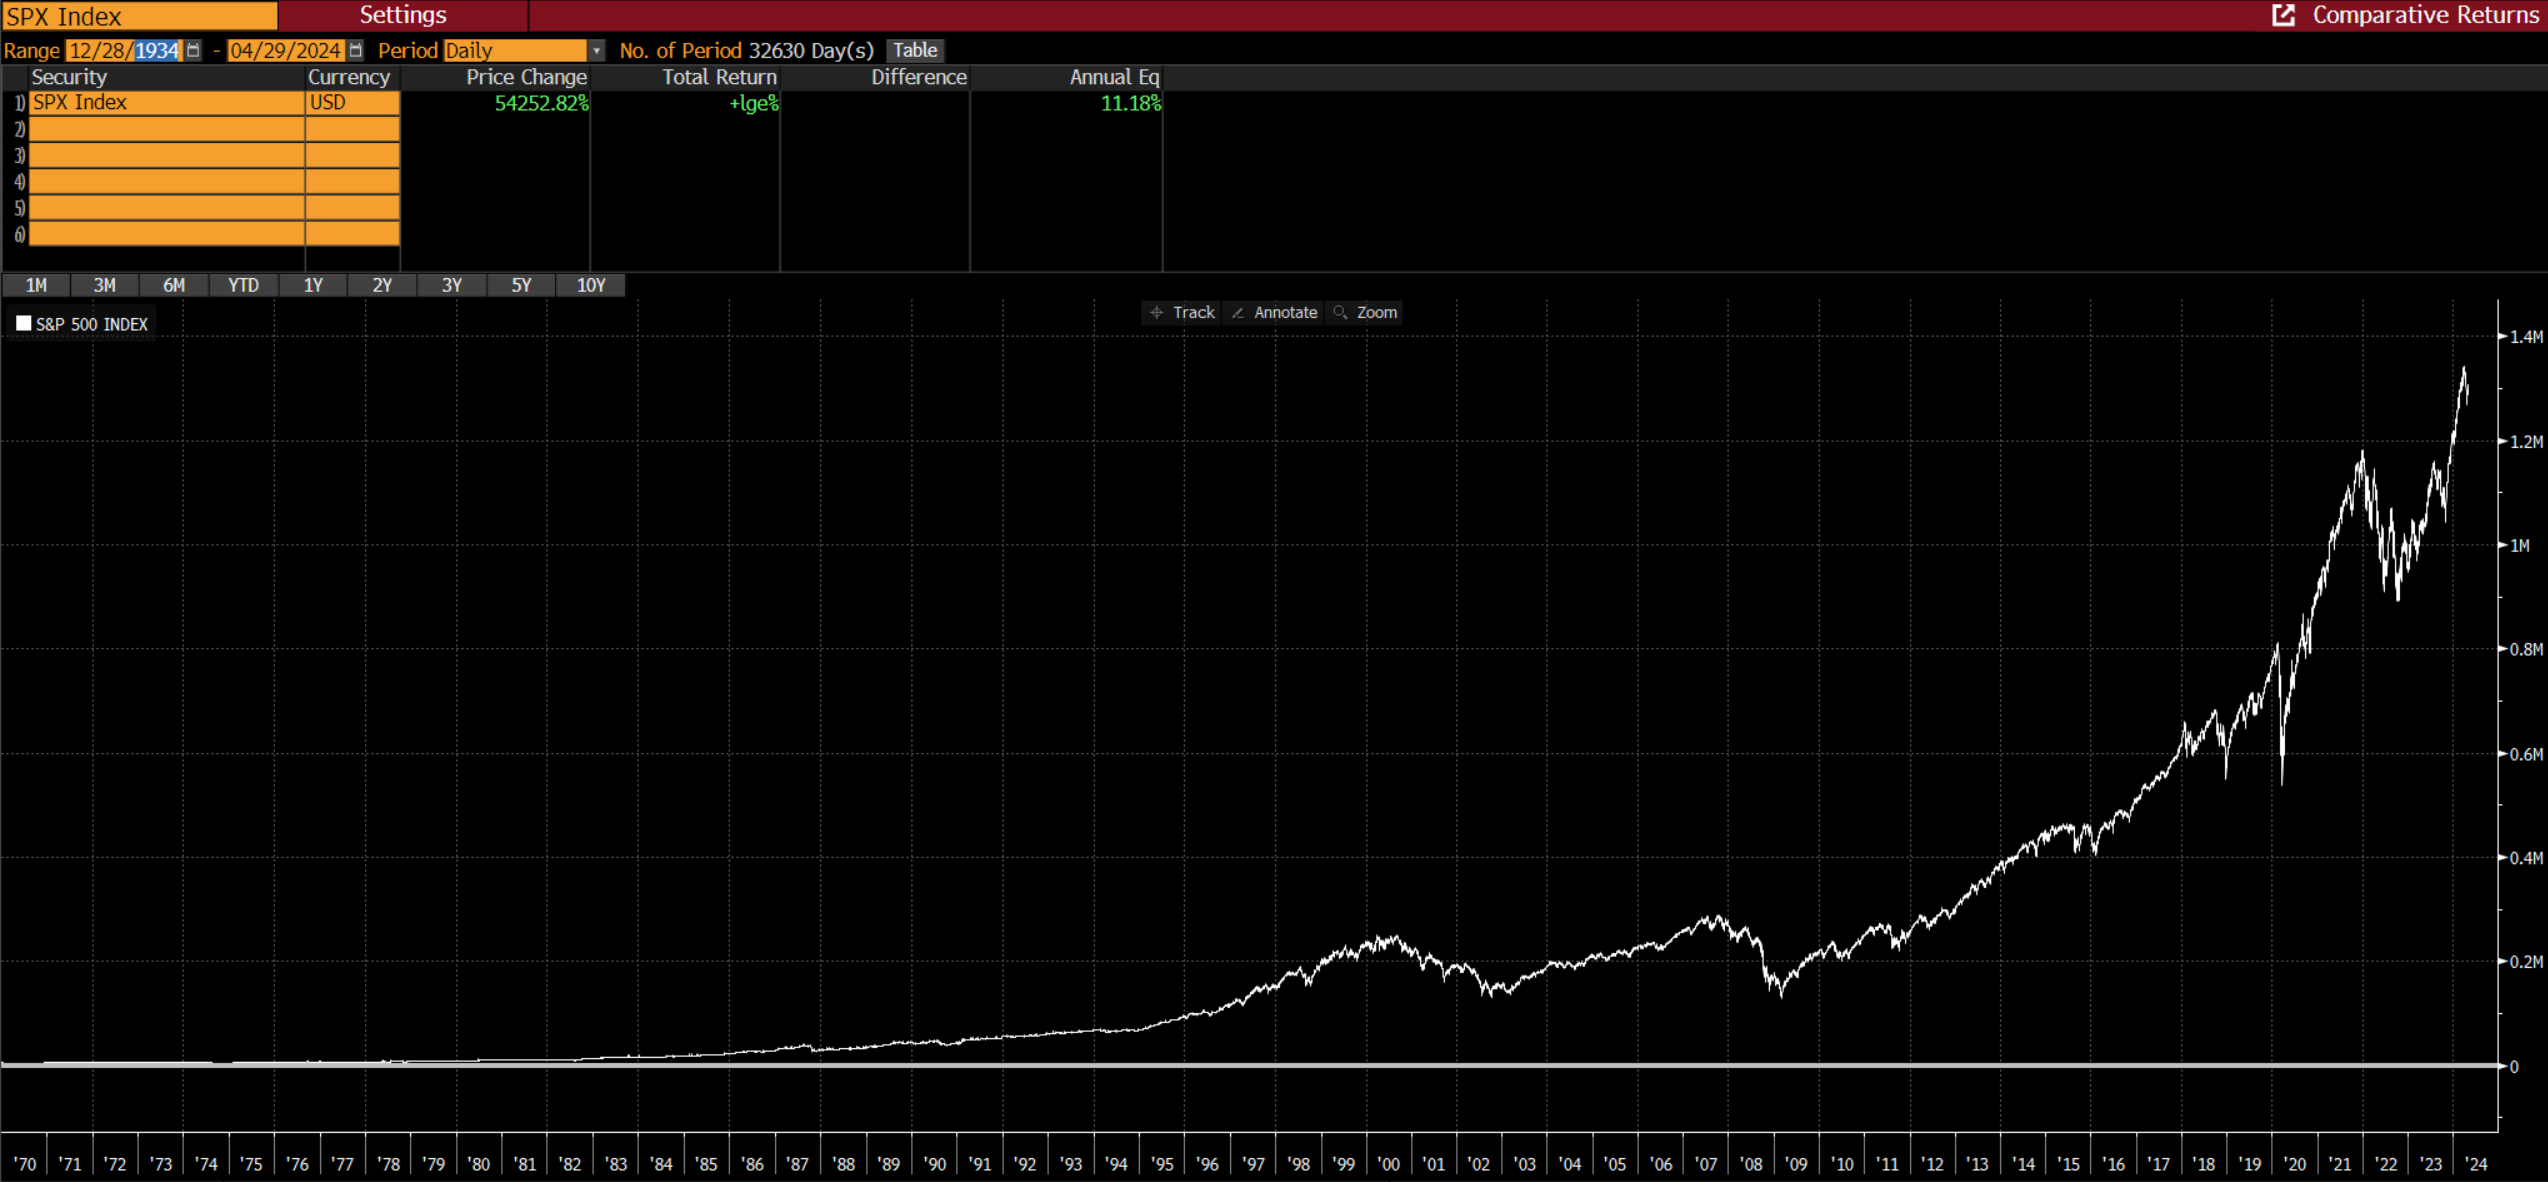This screenshot has height=1182, width=2548.
Task: Click the 54252.82% price change value
Action: 541,103
